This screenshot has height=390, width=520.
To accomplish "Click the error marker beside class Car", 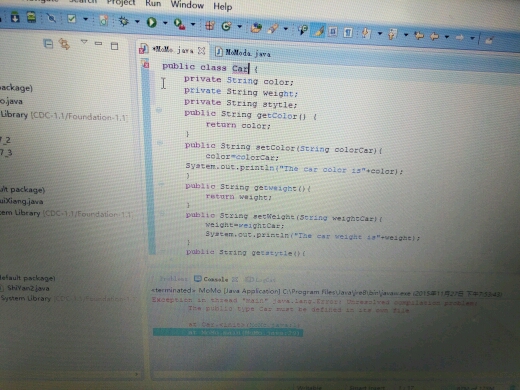I will coord(146,64).
